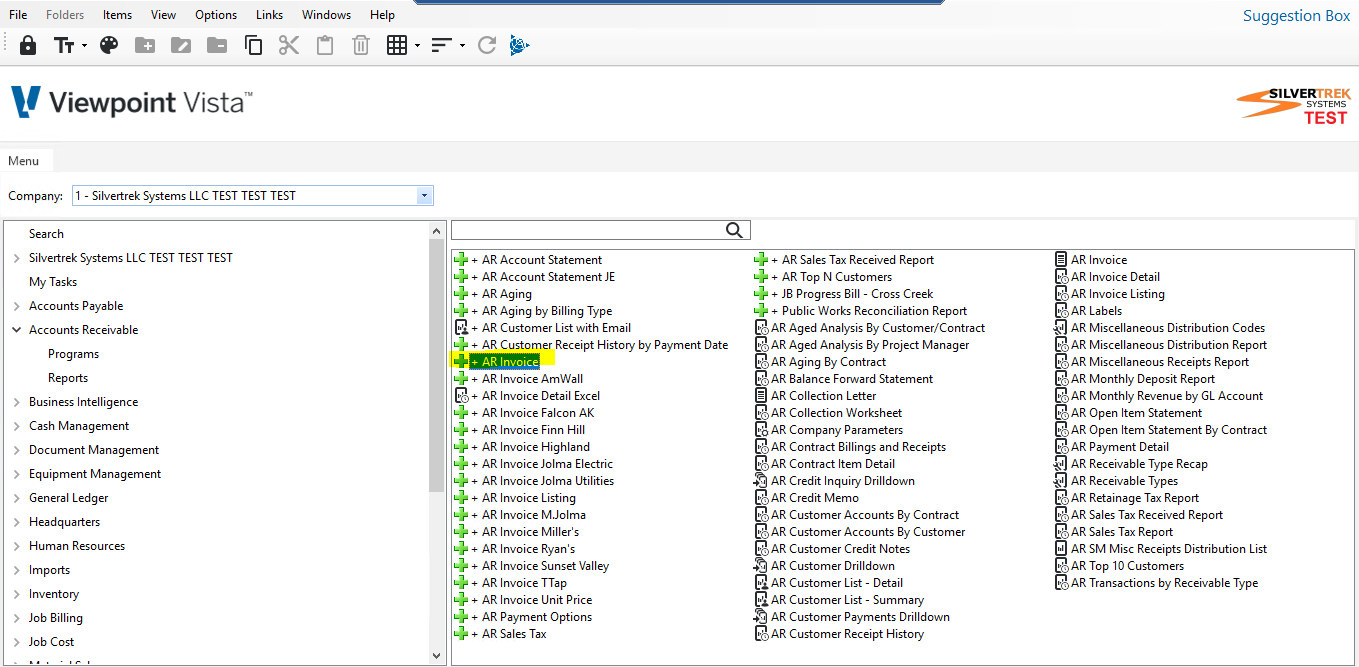Expand the Cash Management folder

click(x=16, y=426)
